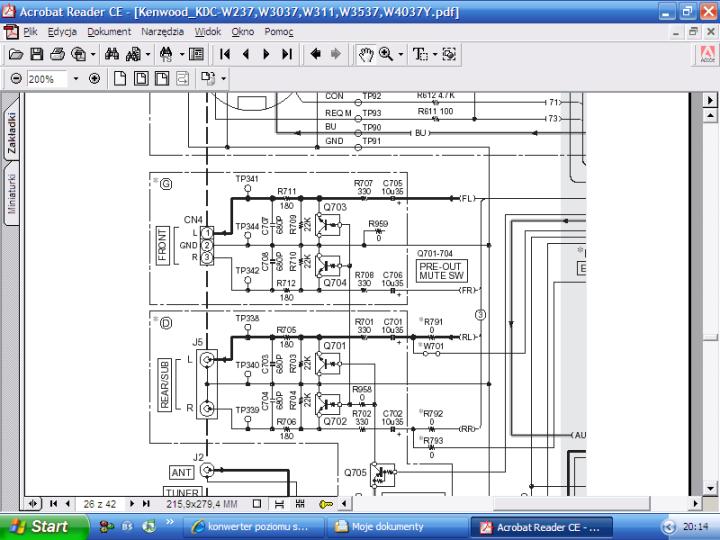Viewport: 720px width, 540px height.
Task: Open the Narzędzia menu
Action: point(163,32)
